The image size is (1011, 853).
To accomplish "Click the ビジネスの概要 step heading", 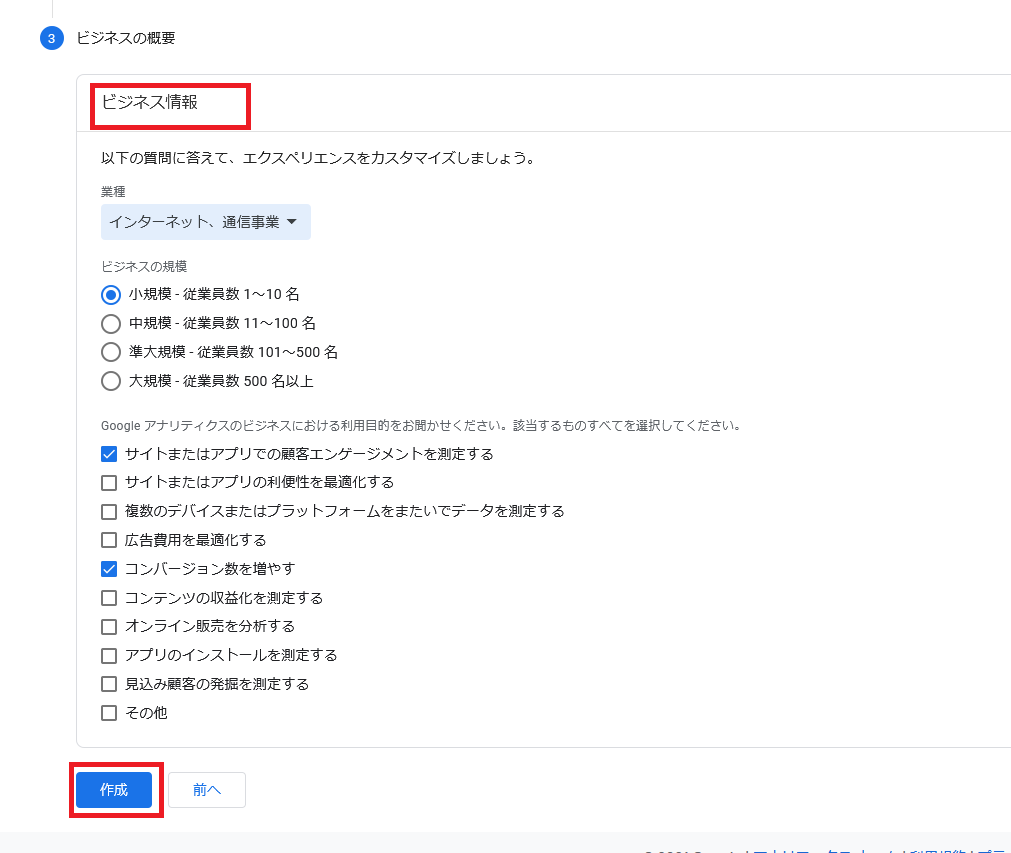I will [x=126, y=39].
